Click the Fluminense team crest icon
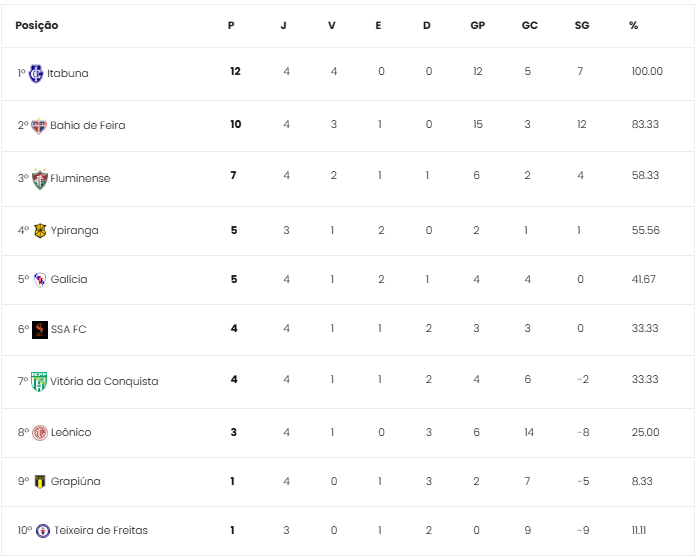Viewport: 696px width, 557px height. coord(40,178)
